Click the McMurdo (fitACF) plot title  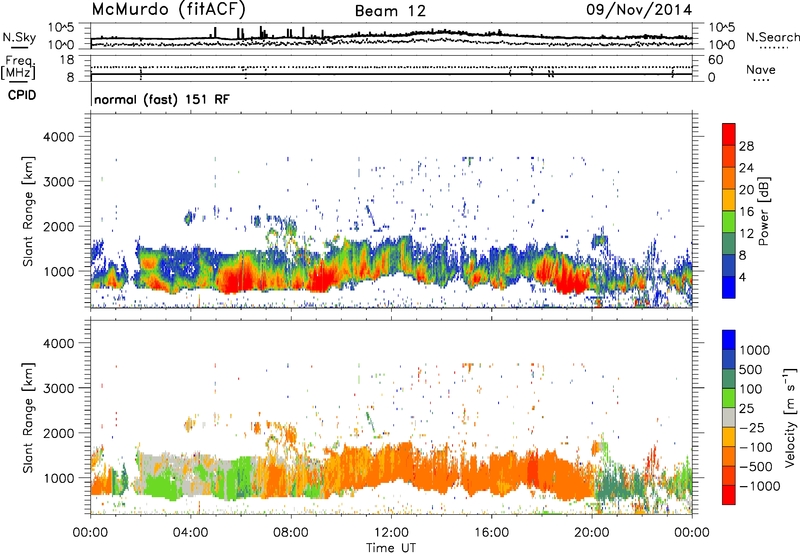(168, 9)
